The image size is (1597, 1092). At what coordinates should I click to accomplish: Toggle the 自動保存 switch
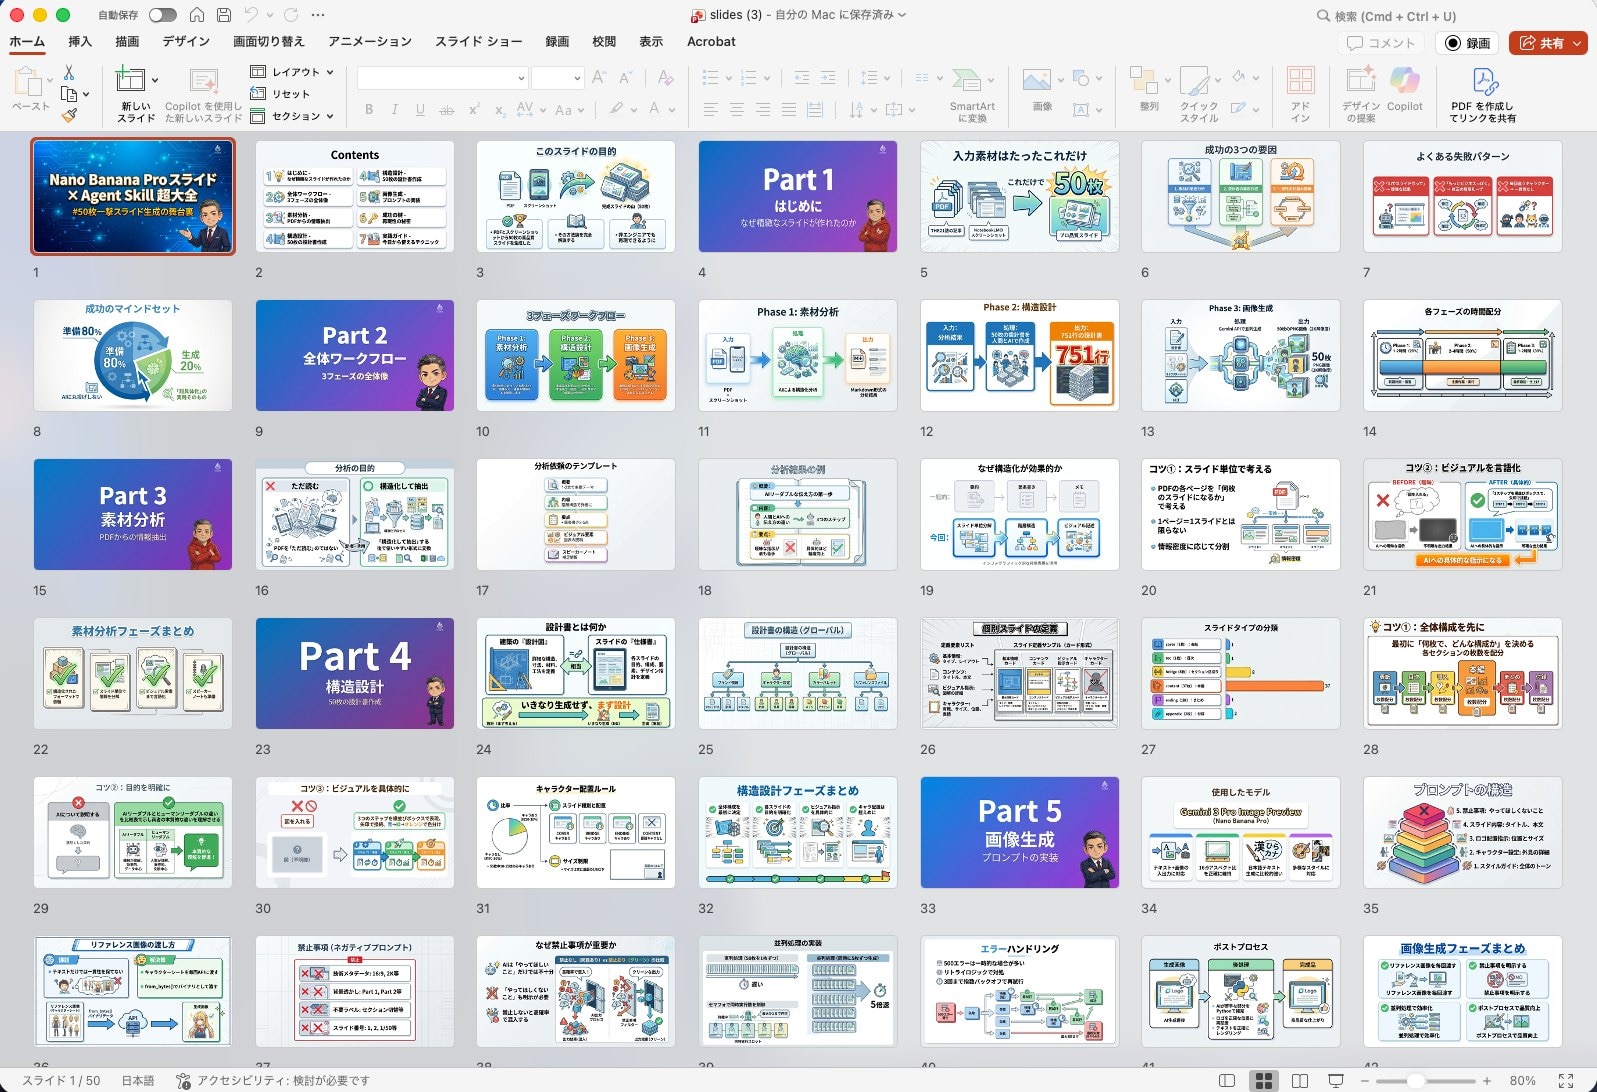[162, 15]
